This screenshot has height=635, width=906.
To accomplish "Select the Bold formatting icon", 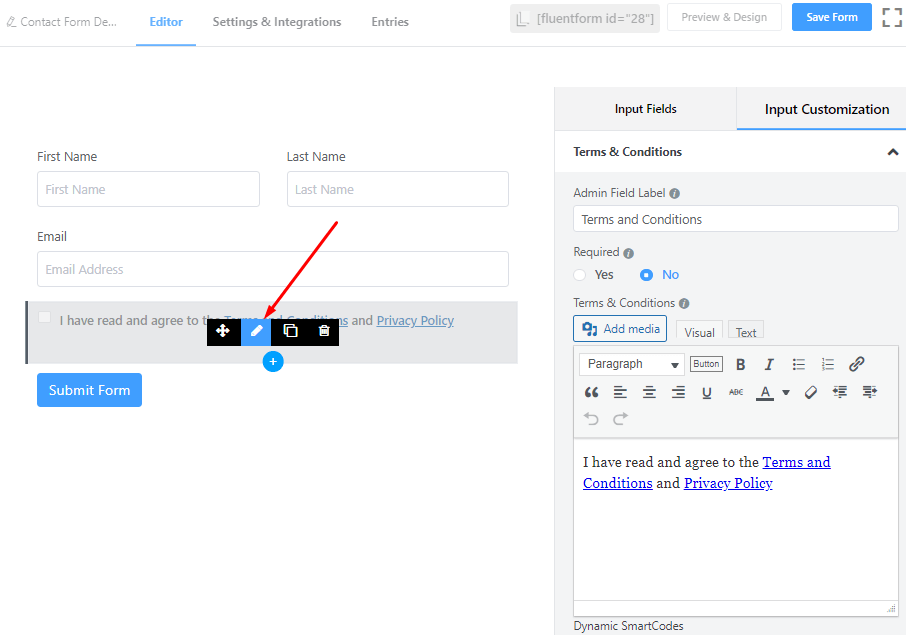I will pyautogui.click(x=740, y=364).
